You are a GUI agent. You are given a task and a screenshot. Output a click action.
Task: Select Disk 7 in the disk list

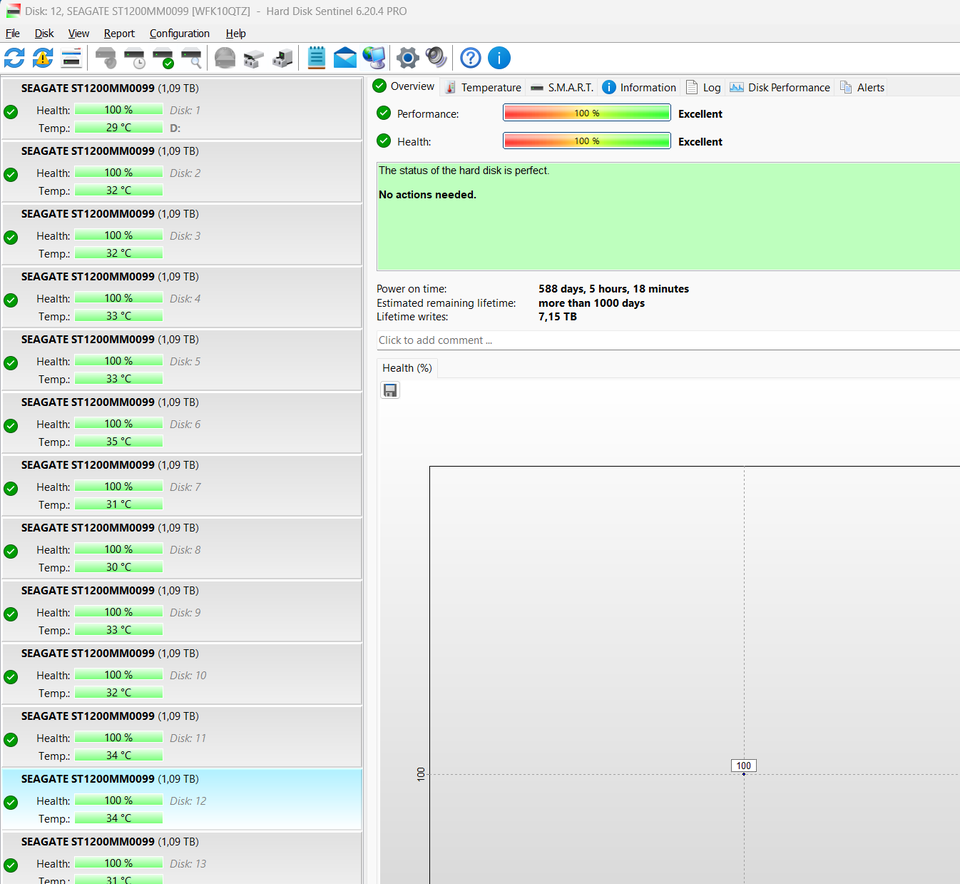182,486
